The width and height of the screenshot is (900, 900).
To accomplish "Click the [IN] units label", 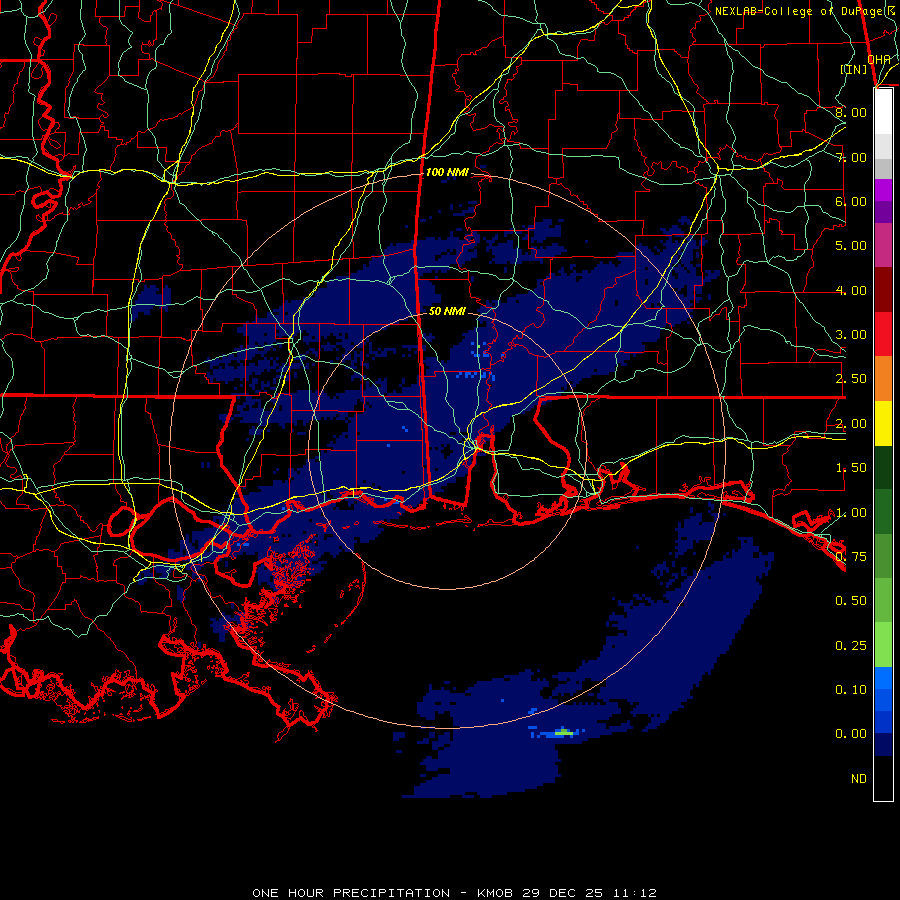I will [x=854, y=69].
